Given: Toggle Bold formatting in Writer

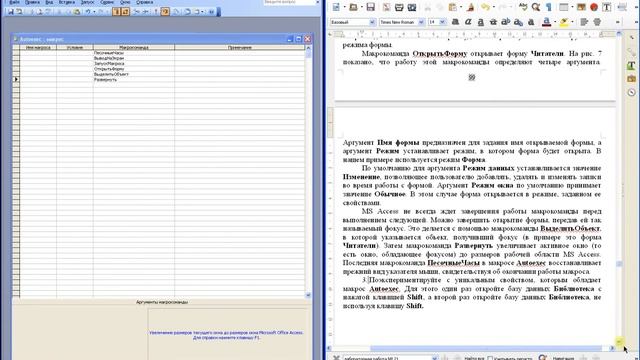Looking at the screenshot, I should tap(455, 22).
